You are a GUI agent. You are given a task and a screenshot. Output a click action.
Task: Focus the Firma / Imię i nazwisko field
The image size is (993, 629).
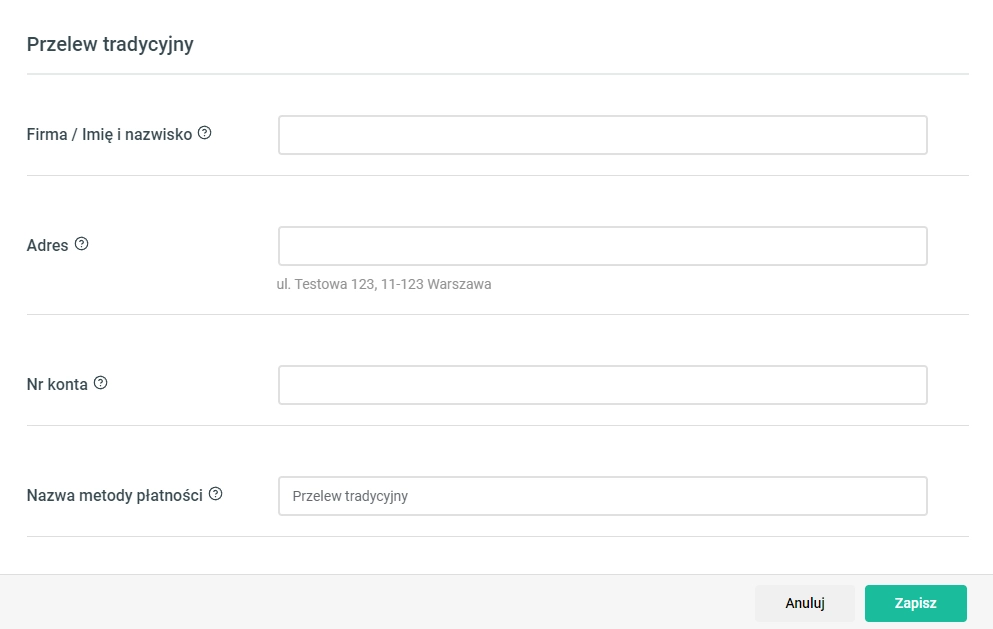click(603, 135)
